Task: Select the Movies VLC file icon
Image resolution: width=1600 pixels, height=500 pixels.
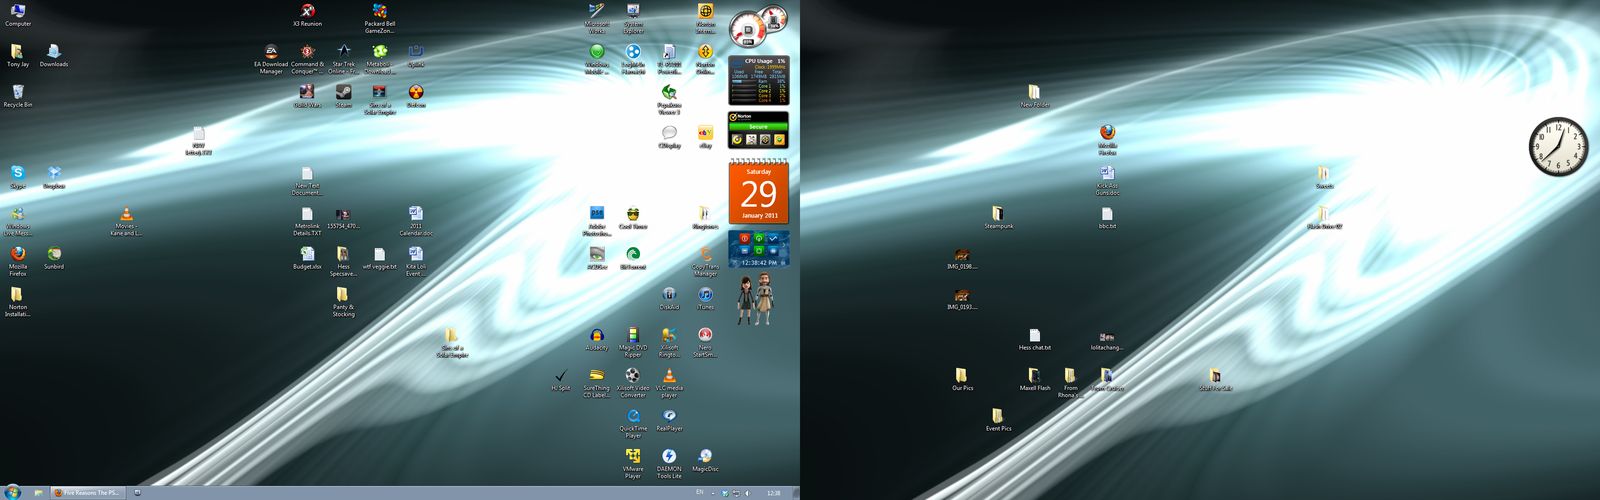Action: tap(126, 221)
